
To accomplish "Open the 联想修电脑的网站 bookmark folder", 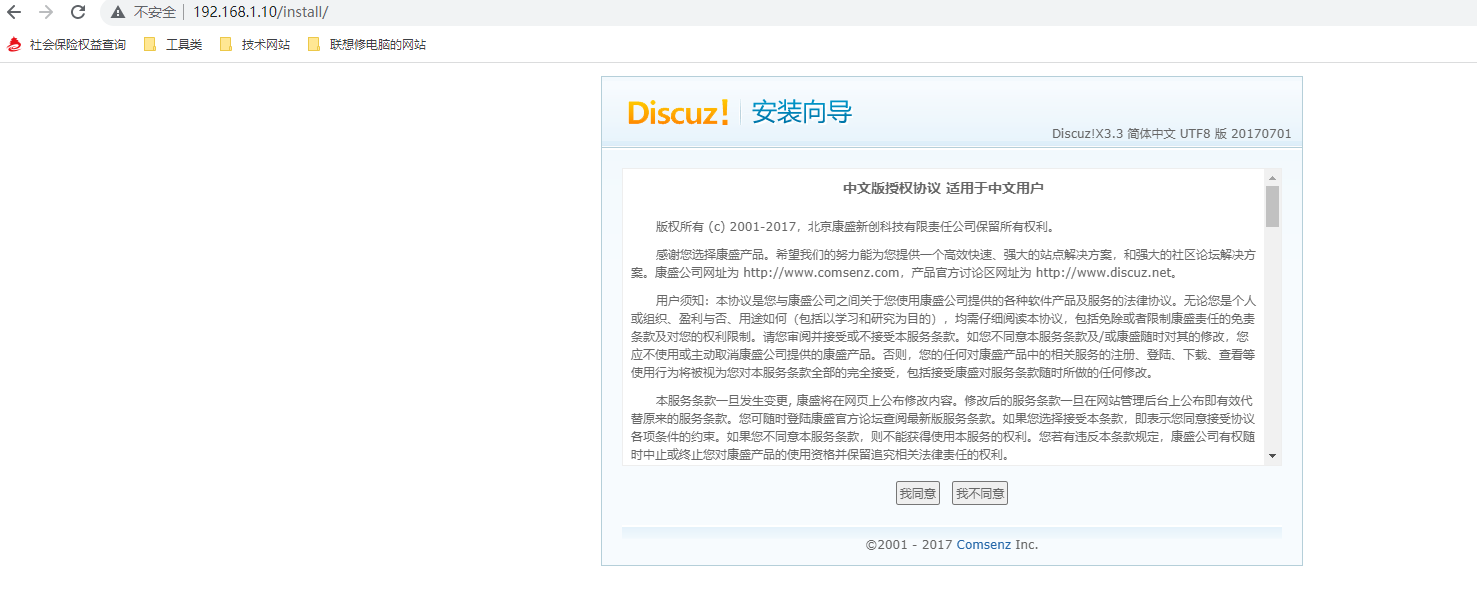I will coord(367,45).
